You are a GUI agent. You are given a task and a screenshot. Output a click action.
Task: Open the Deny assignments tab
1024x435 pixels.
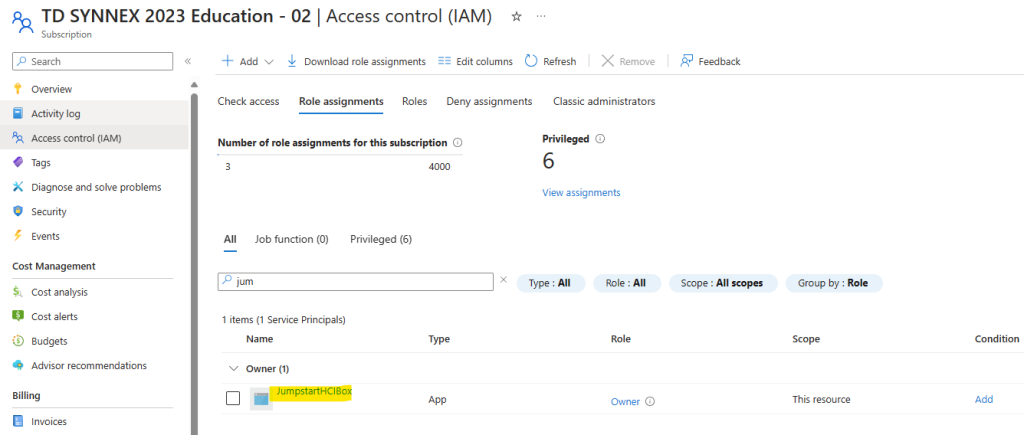pyautogui.click(x=489, y=101)
